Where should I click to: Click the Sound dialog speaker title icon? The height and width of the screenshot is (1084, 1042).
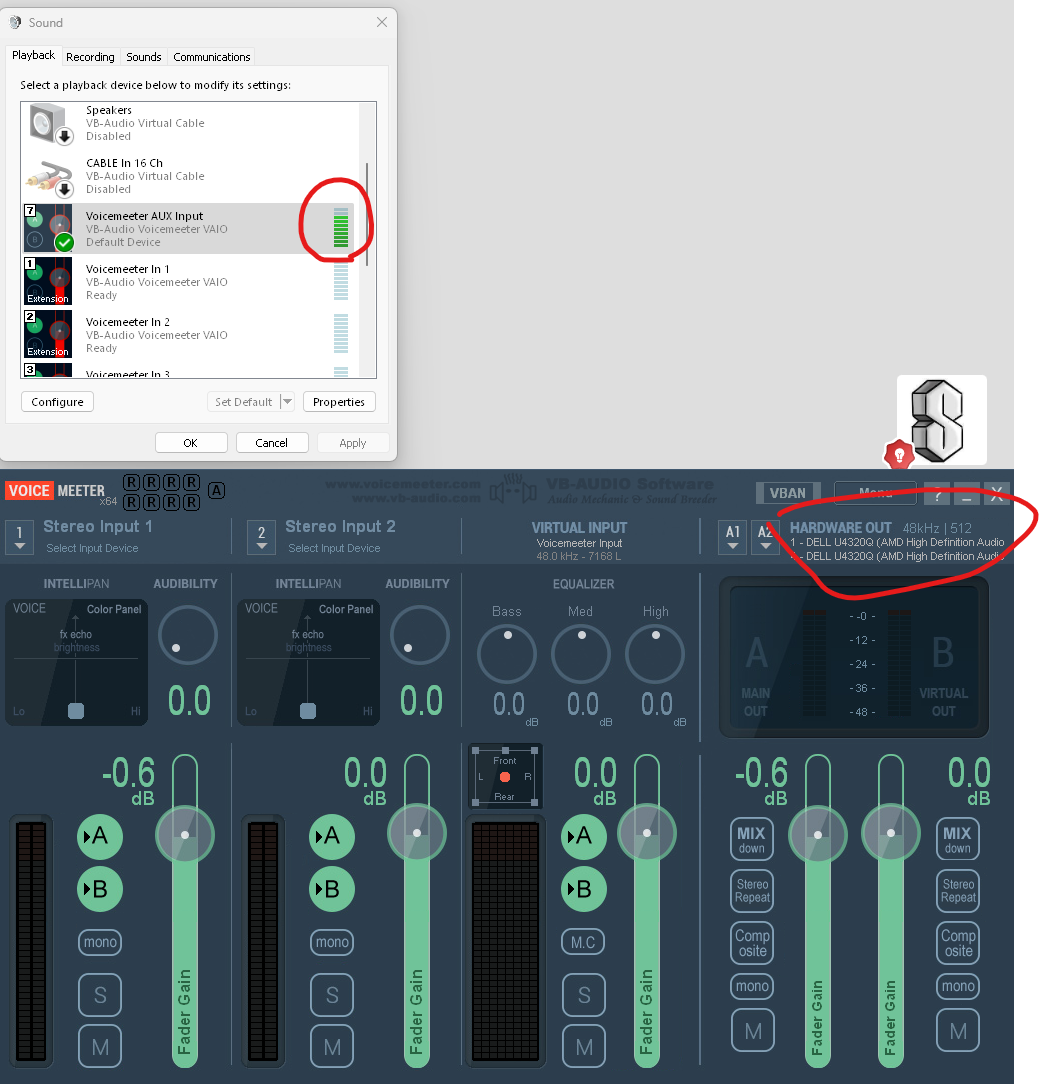[x=15, y=22]
